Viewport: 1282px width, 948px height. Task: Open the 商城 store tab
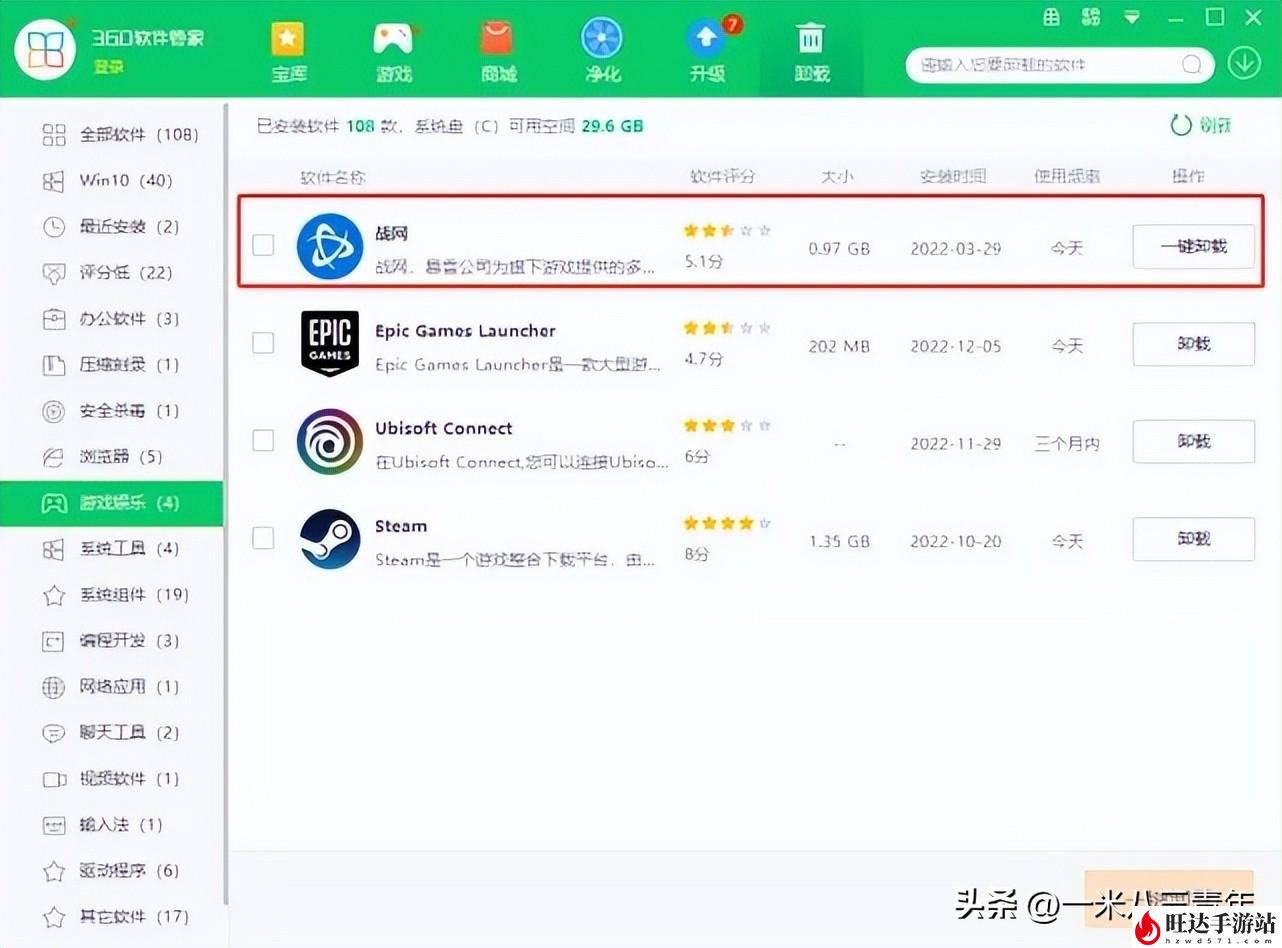(498, 50)
